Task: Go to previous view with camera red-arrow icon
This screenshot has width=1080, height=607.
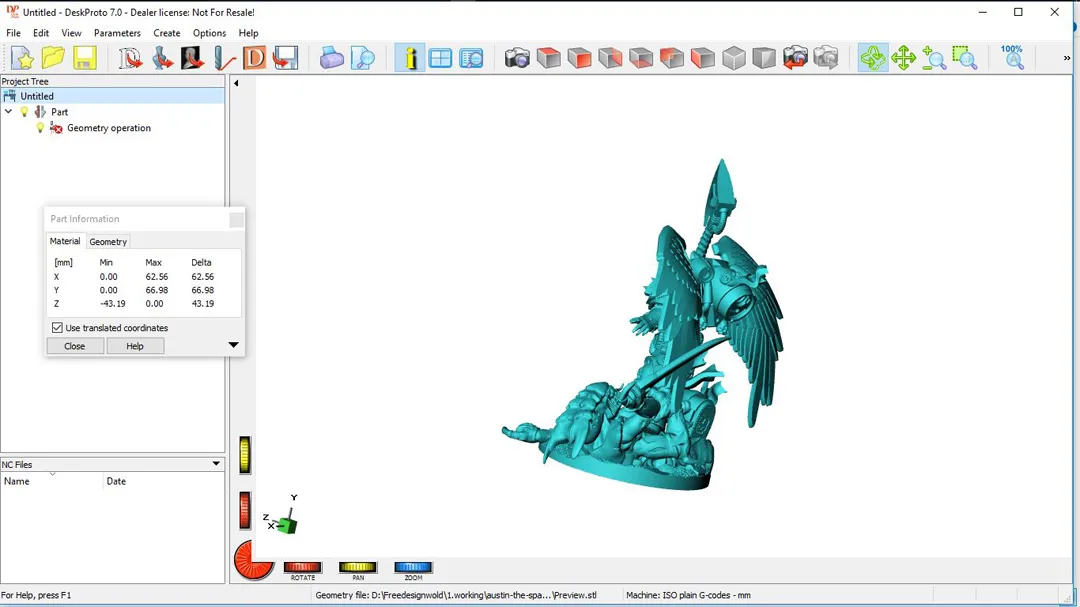Action: click(795, 59)
